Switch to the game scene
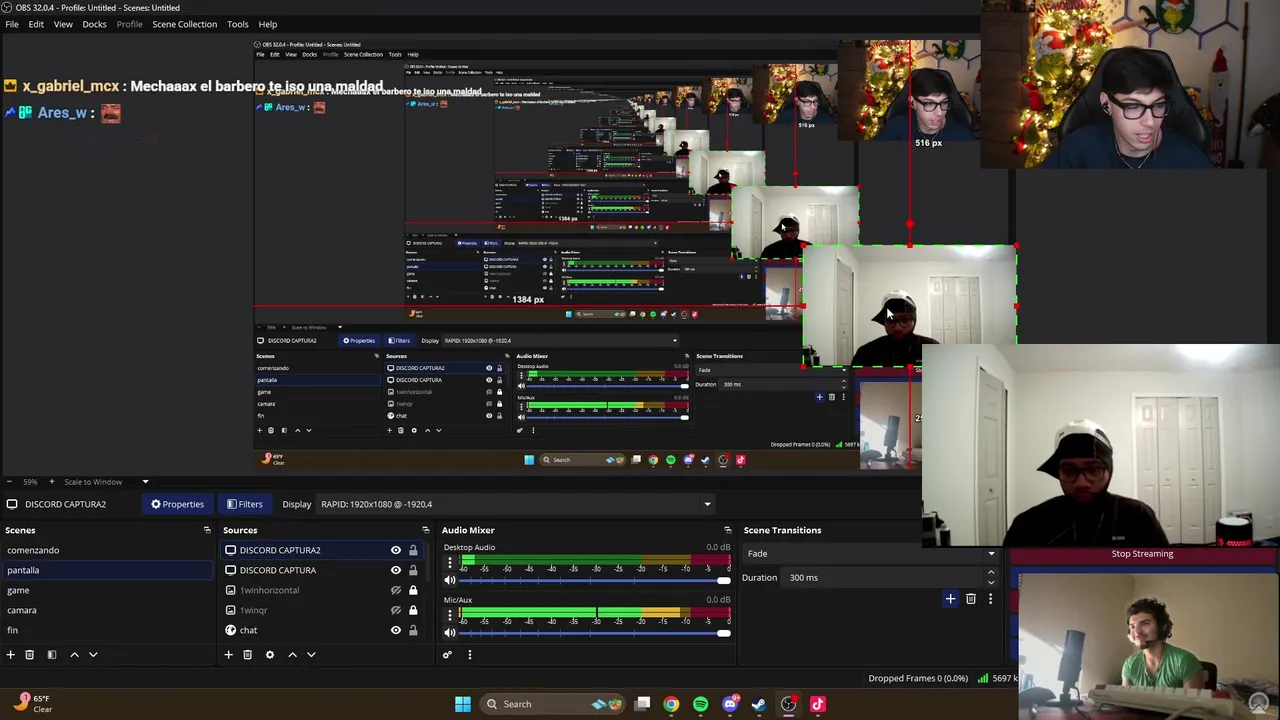This screenshot has width=1280, height=720. 107,590
